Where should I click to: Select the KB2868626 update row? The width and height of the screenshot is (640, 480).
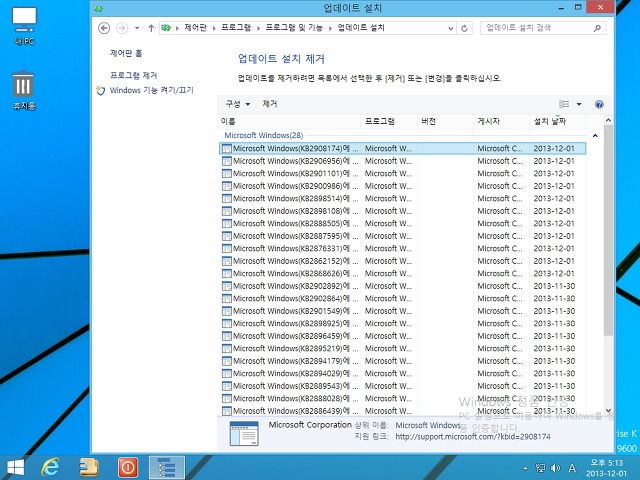pyautogui.click(x=402, y=273)
